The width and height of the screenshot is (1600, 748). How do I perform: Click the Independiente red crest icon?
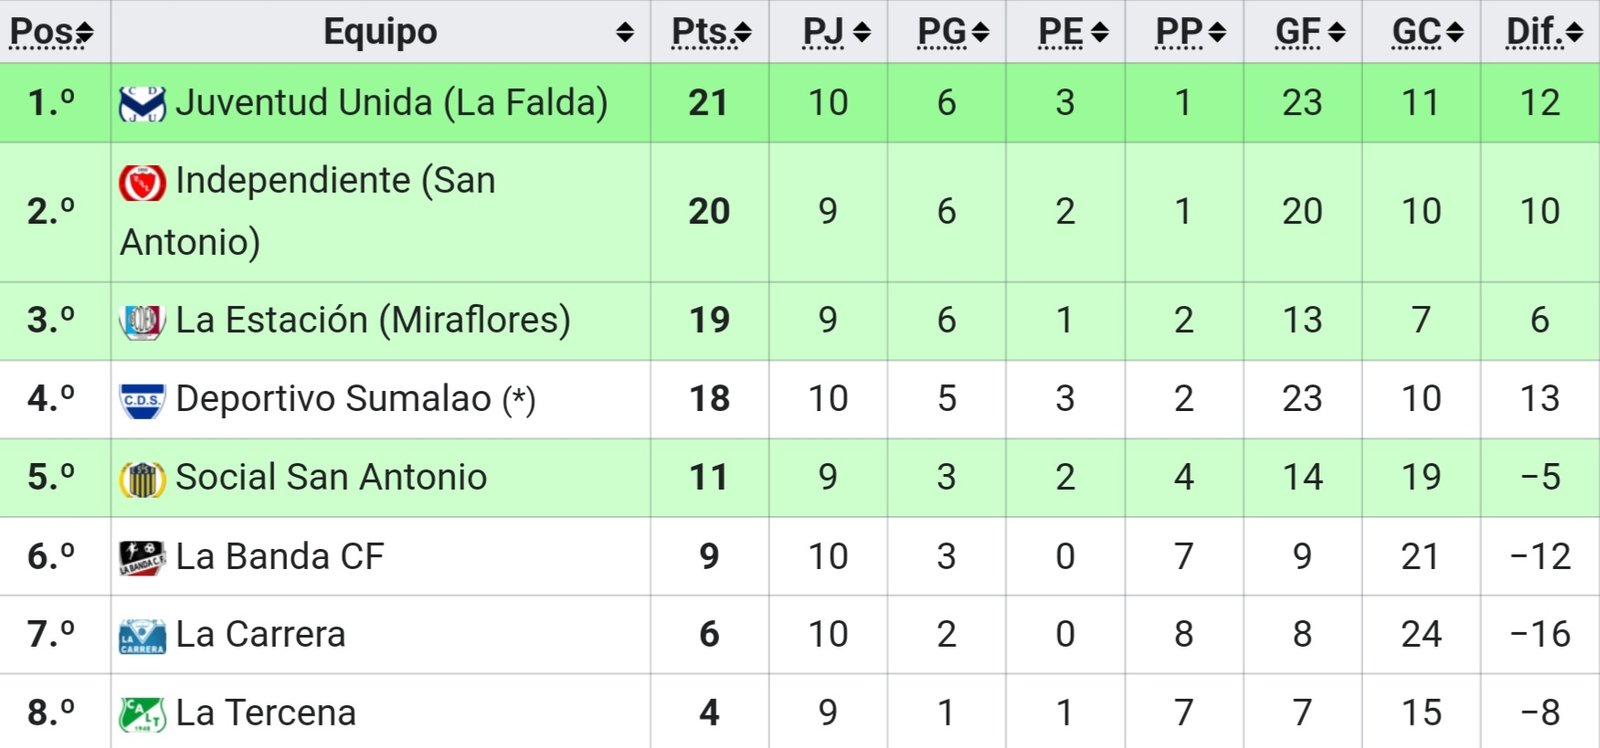click(142, 182)
